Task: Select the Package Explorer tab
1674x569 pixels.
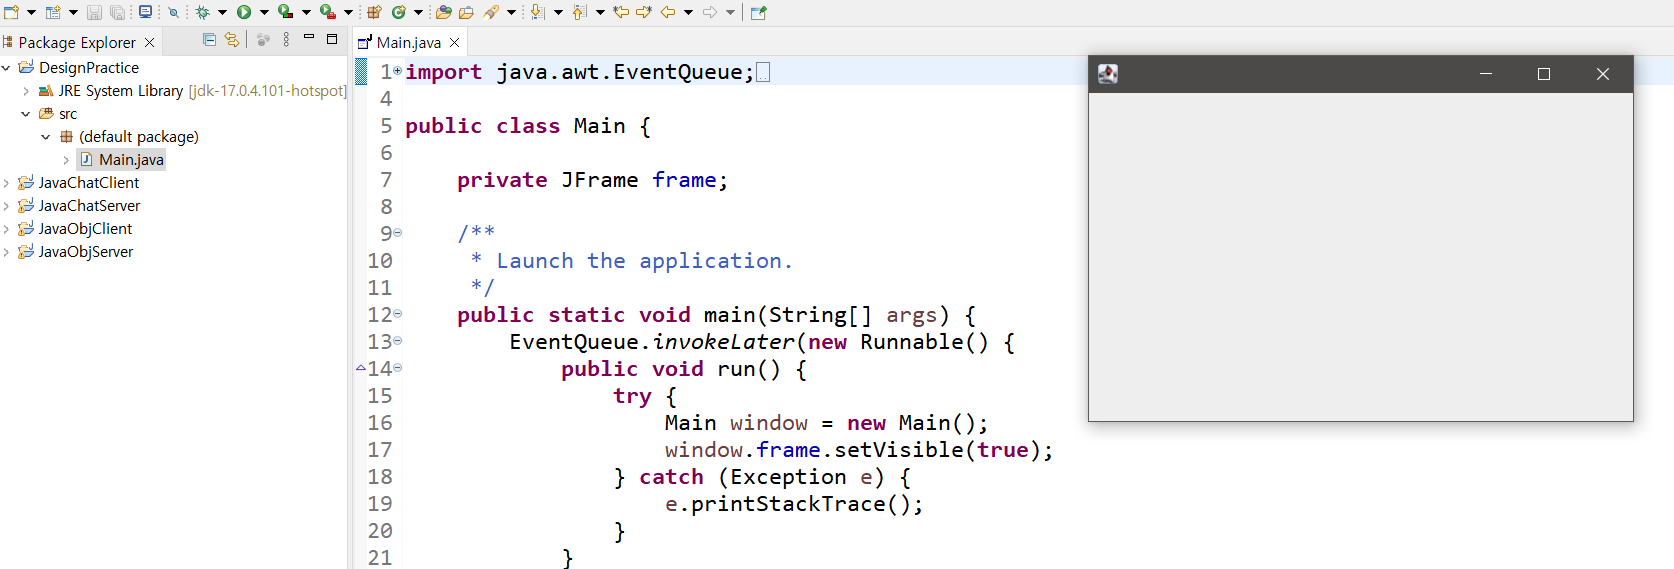Action: pos(77,42)
